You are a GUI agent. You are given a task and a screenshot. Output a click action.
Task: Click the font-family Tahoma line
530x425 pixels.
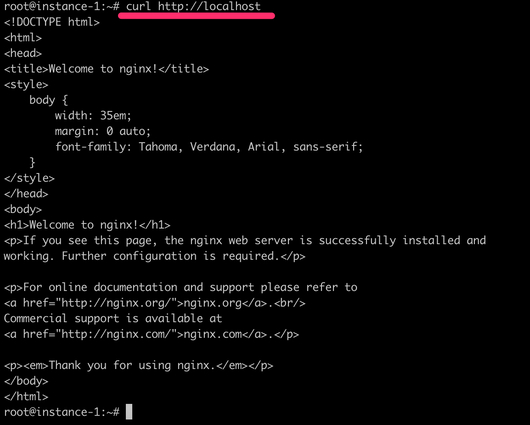pos(209,147)
